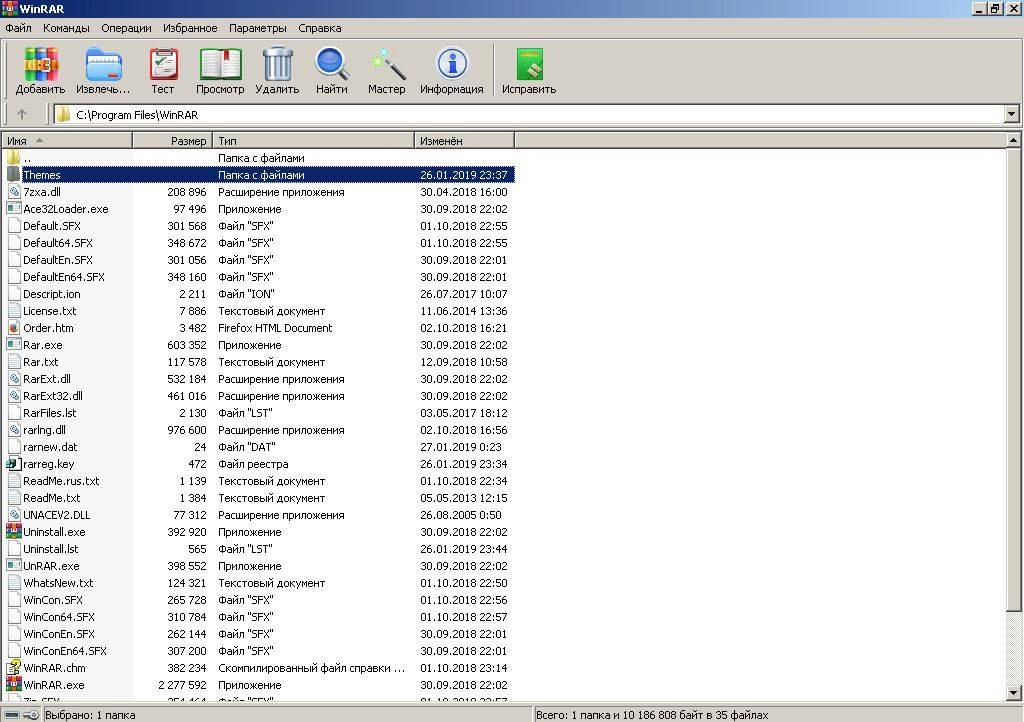Image resolution: width=1024 pixels, height=722 pixels.
Task: Click the scrollbar down arrow
Action: pyautogui.click(x=1013, y=693)
